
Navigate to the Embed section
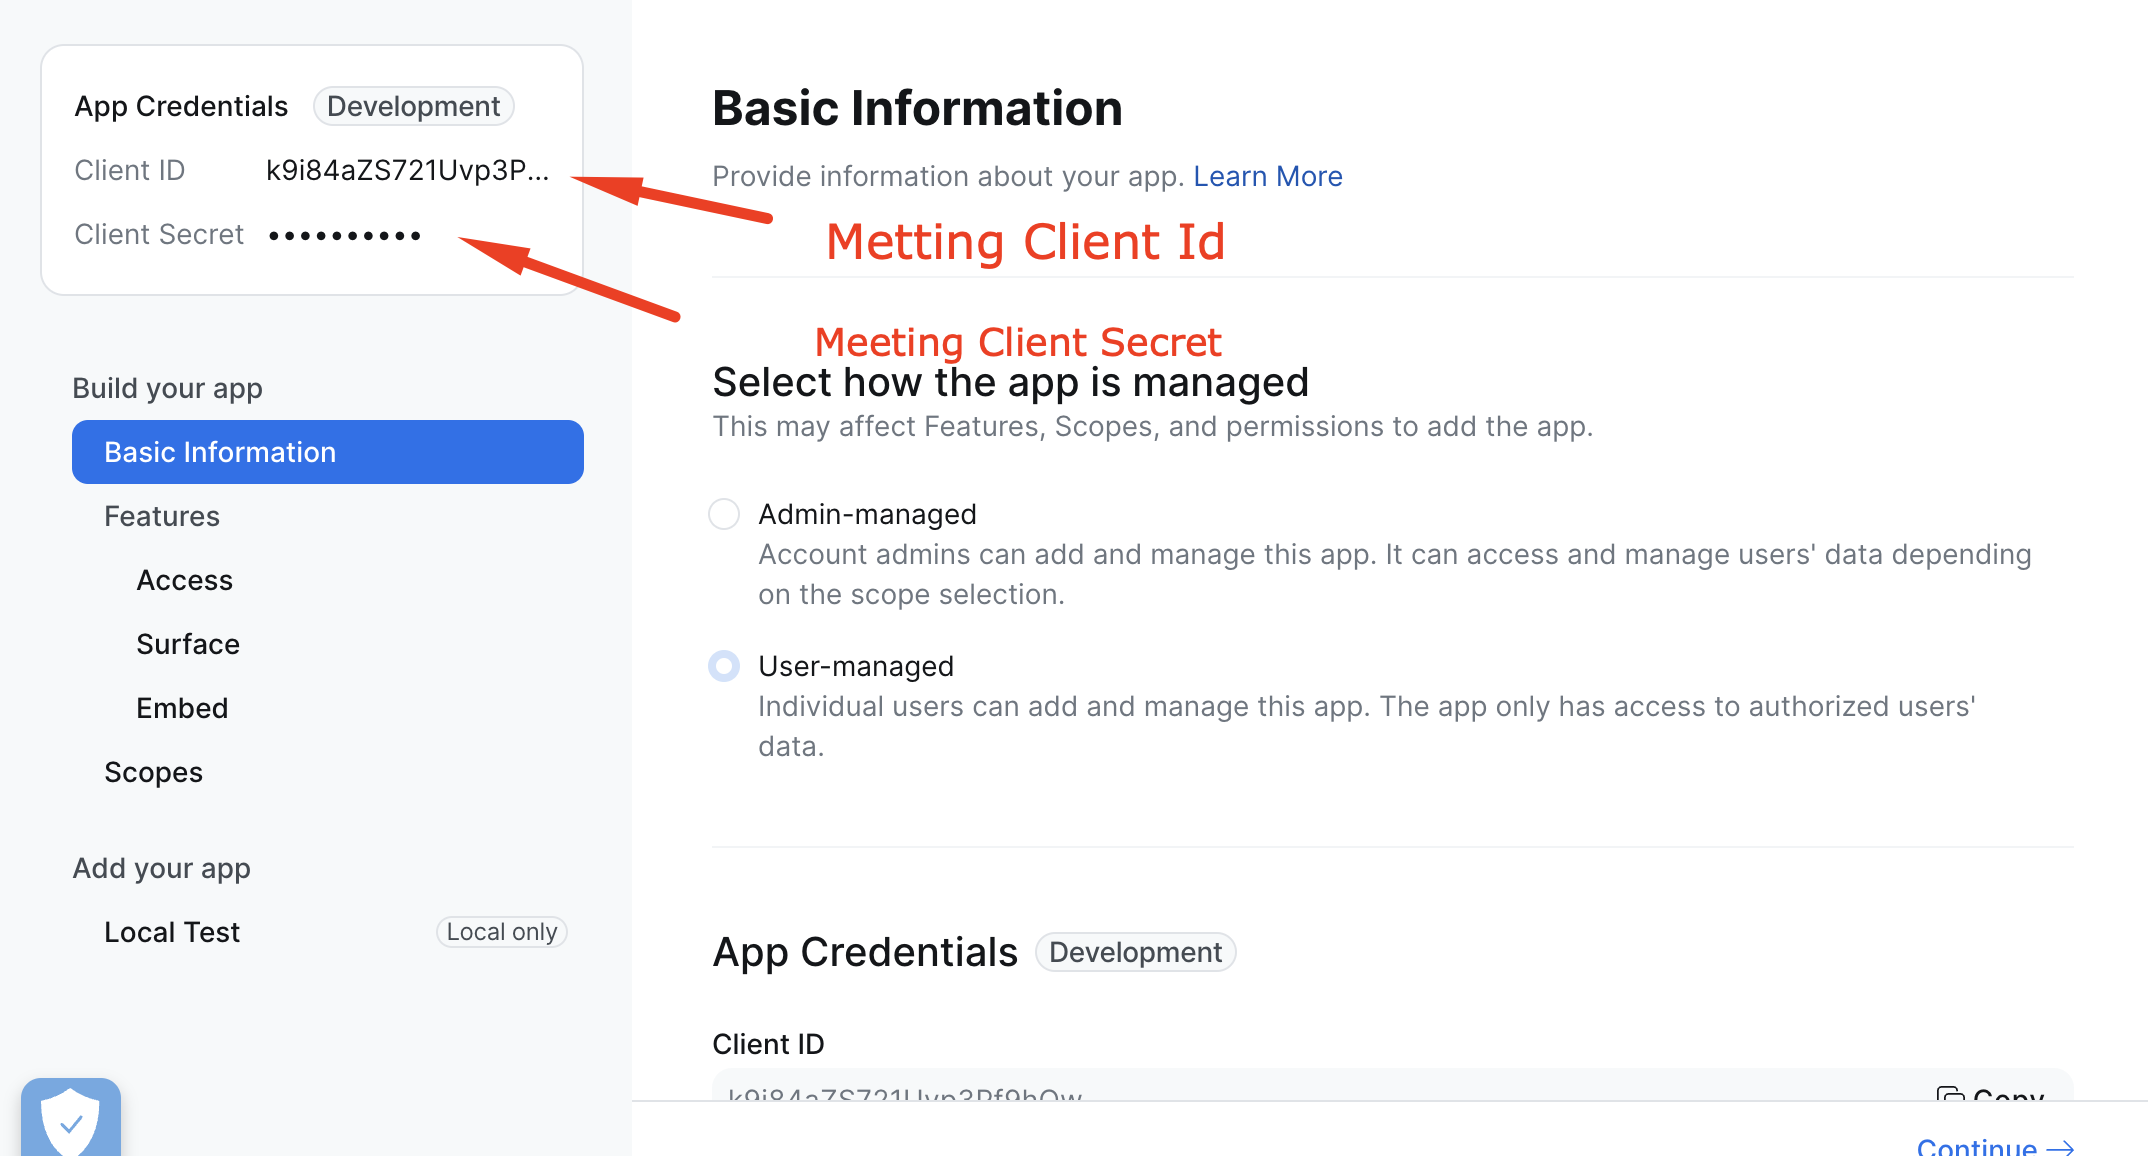pos(182,708)
